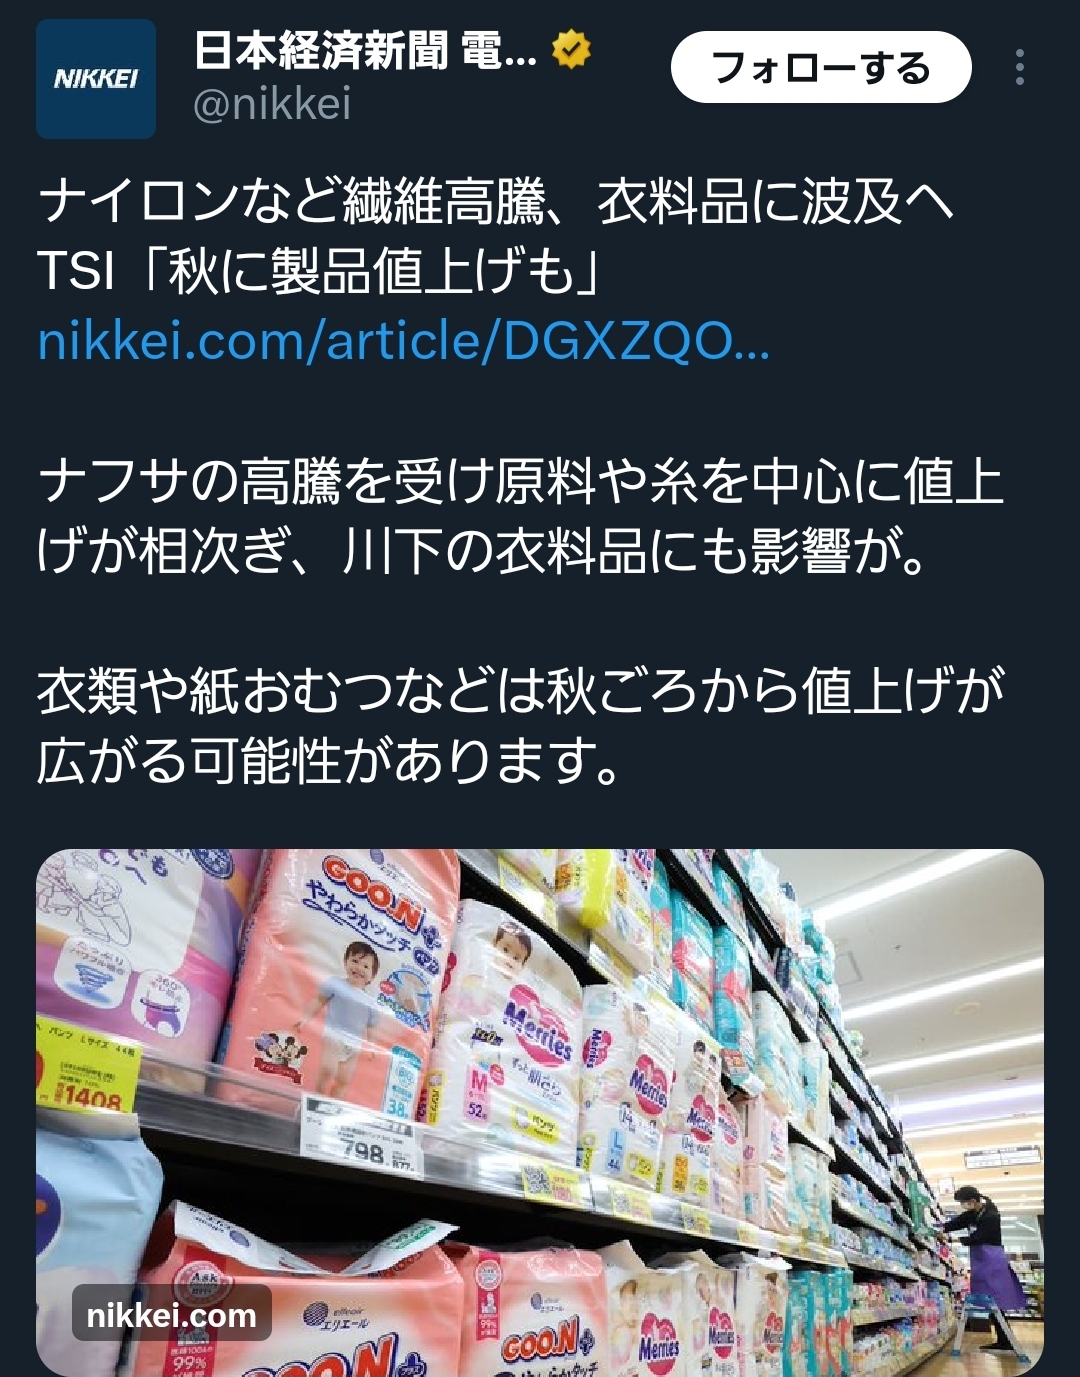The width and height of the screenshot is (1080, 1377).
Task: Click the paragraph starting with 衣類や紙おむつ
Action: [x=520, y=725]
